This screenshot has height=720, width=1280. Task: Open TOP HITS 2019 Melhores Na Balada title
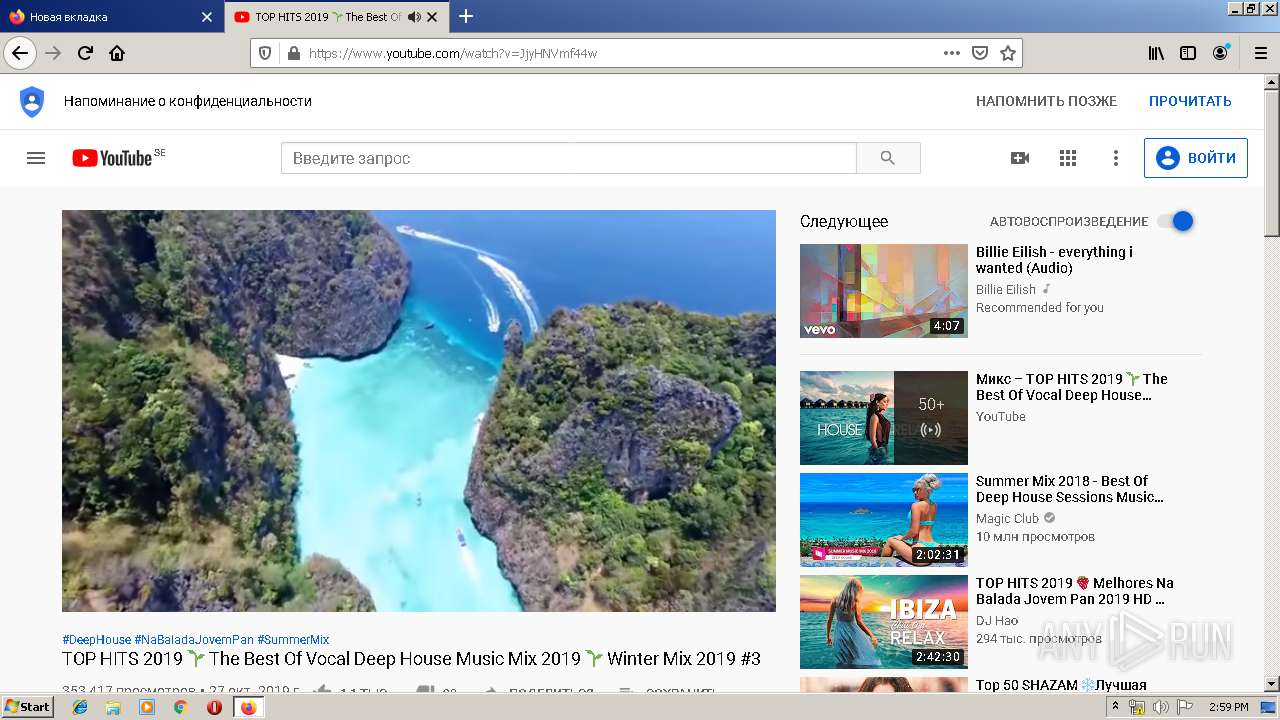pos(1075,591)
